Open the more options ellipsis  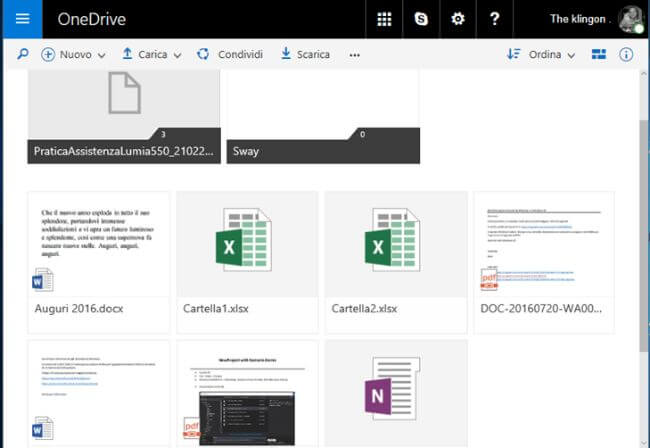(x=354, y=55)
